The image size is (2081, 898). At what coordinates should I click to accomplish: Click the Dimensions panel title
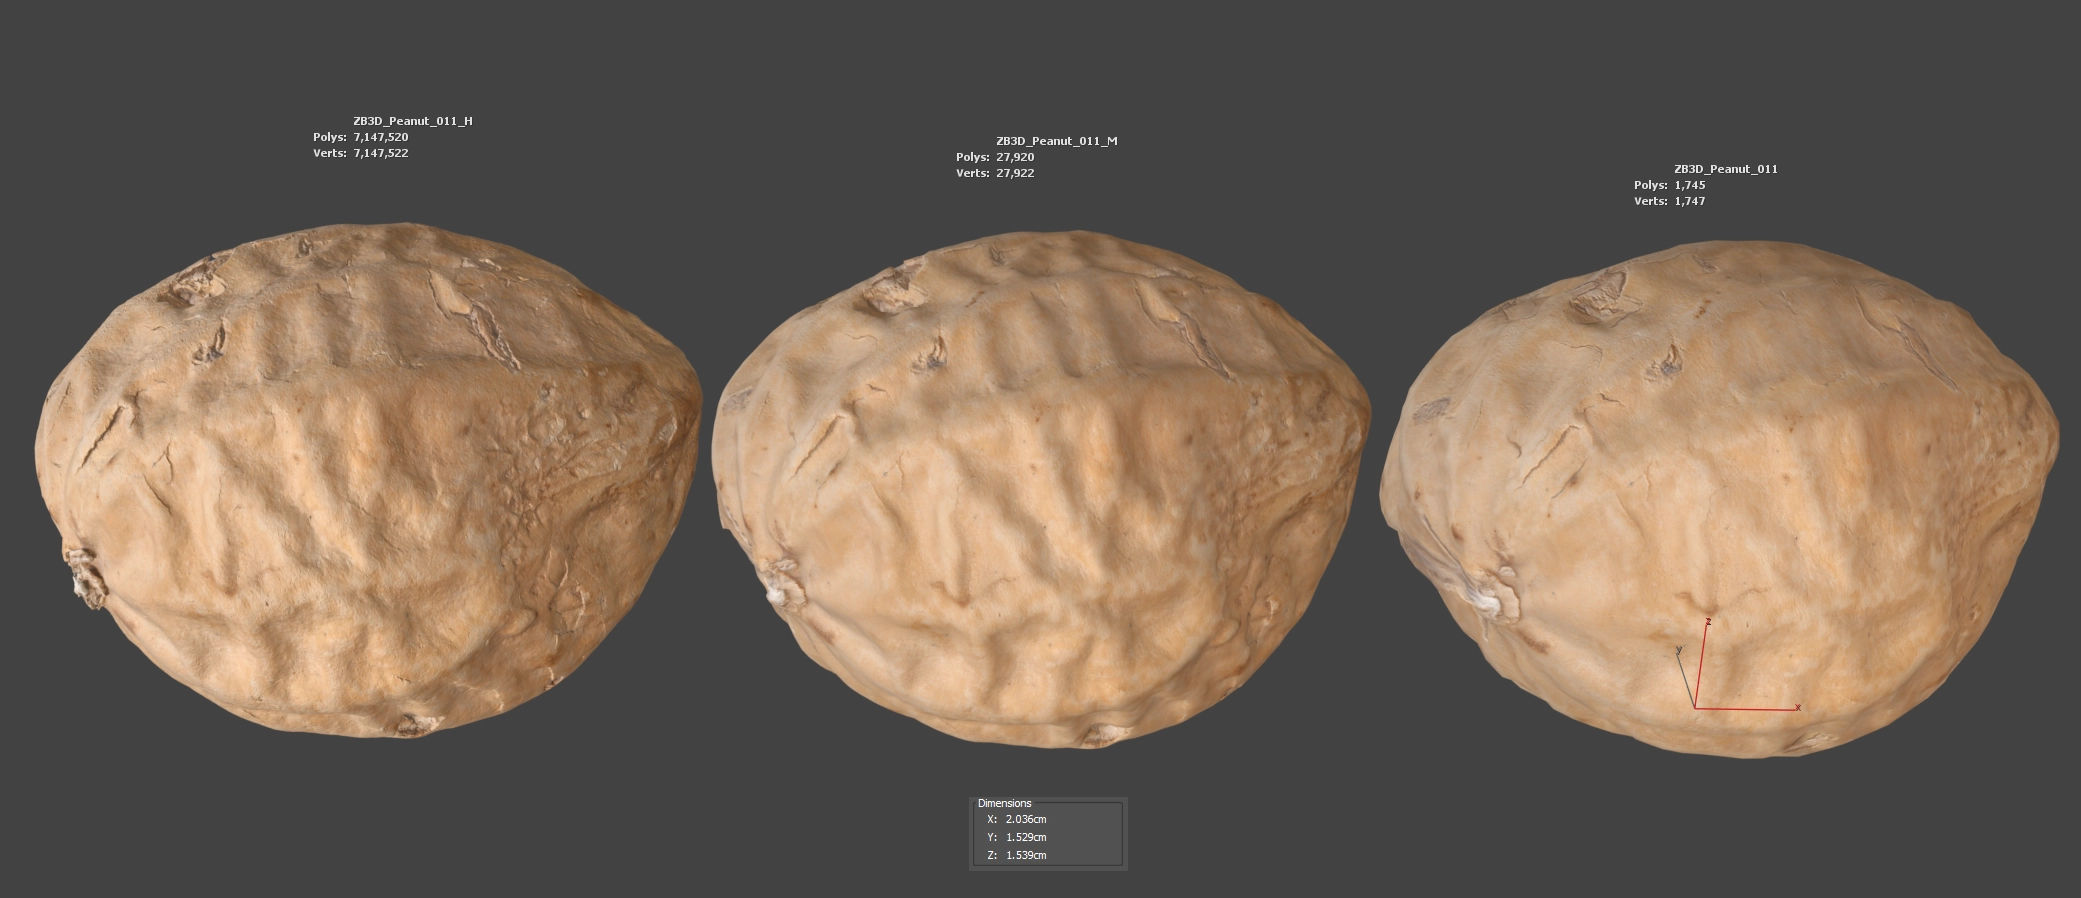coord(1004,803)
